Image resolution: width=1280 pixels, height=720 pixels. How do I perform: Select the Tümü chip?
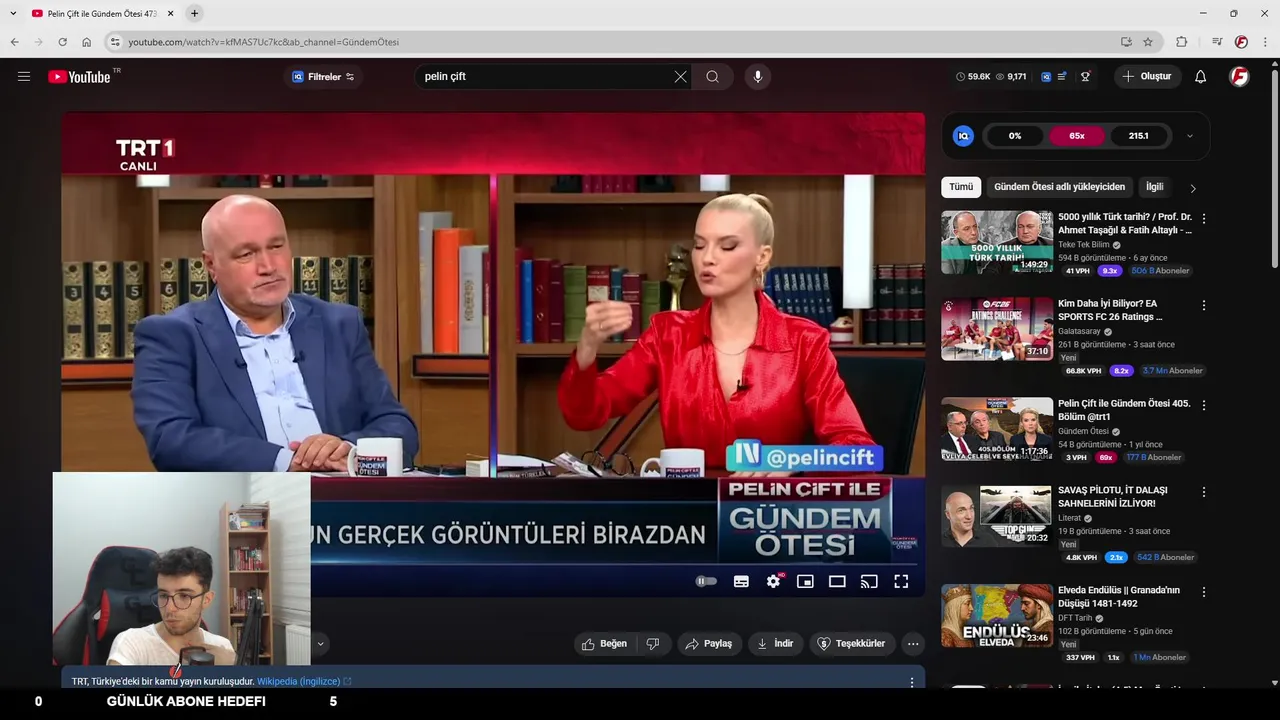961,187
